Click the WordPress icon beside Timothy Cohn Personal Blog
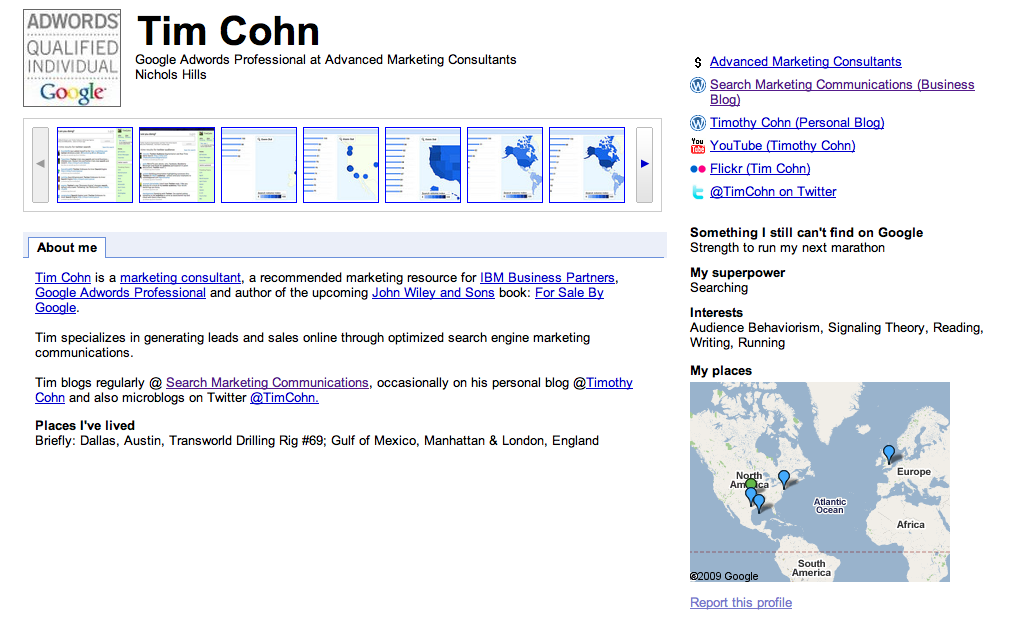 coord(698,123)
